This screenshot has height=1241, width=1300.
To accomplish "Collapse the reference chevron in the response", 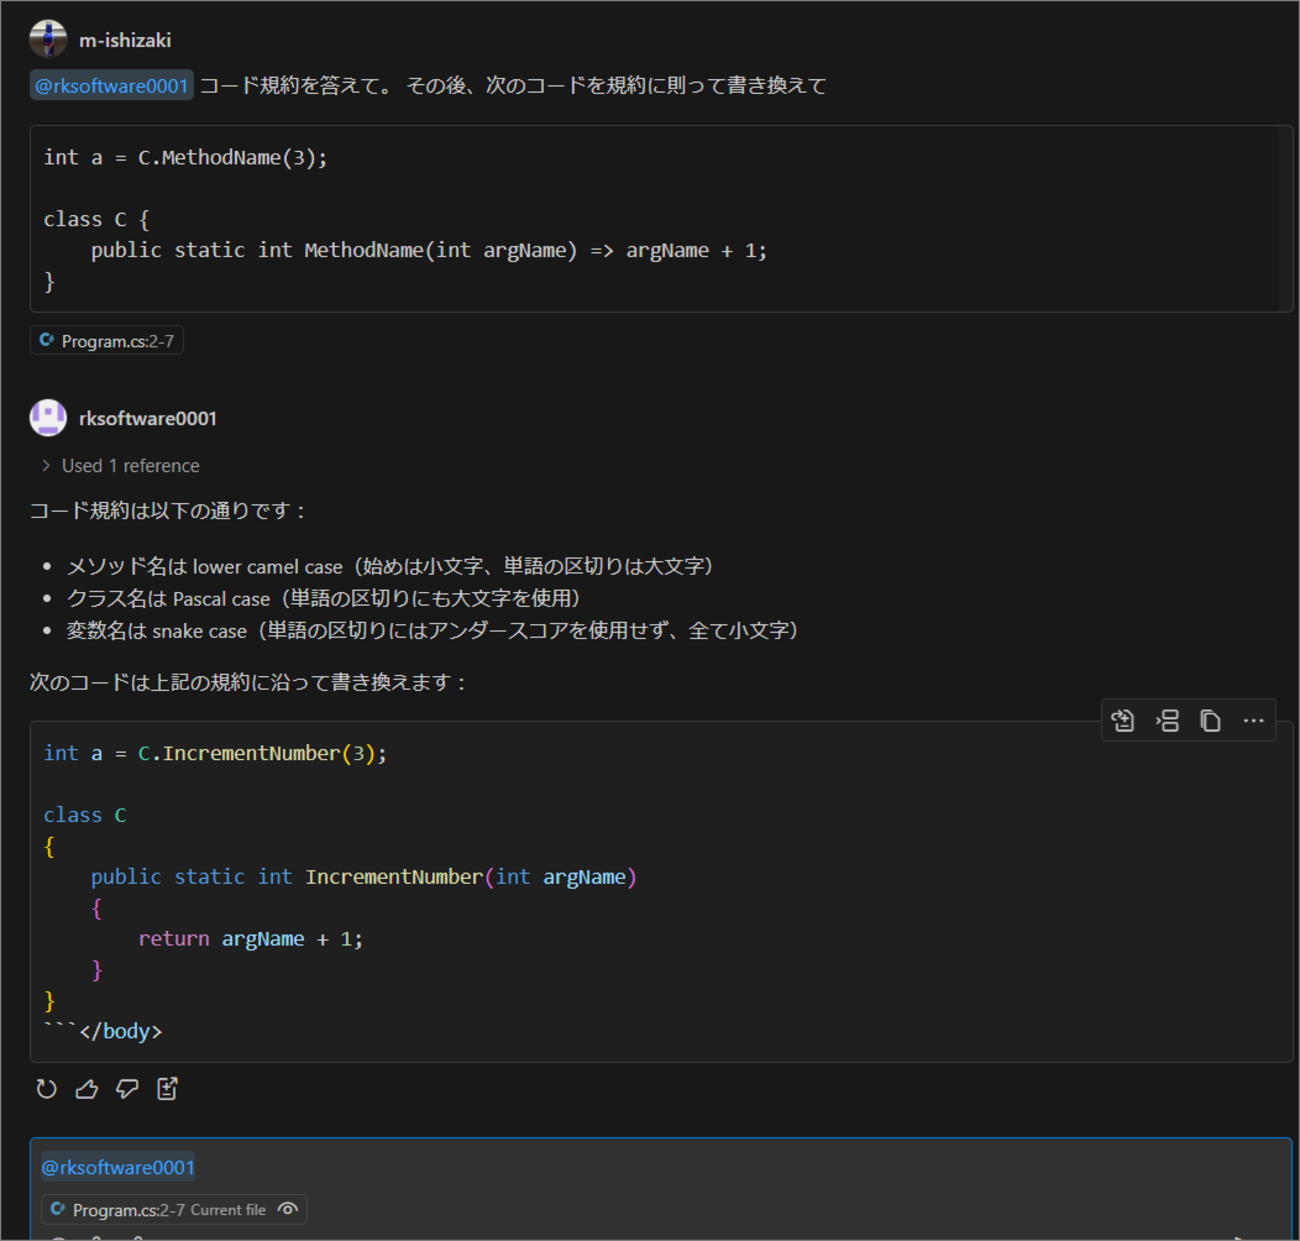I will (44, 465).
